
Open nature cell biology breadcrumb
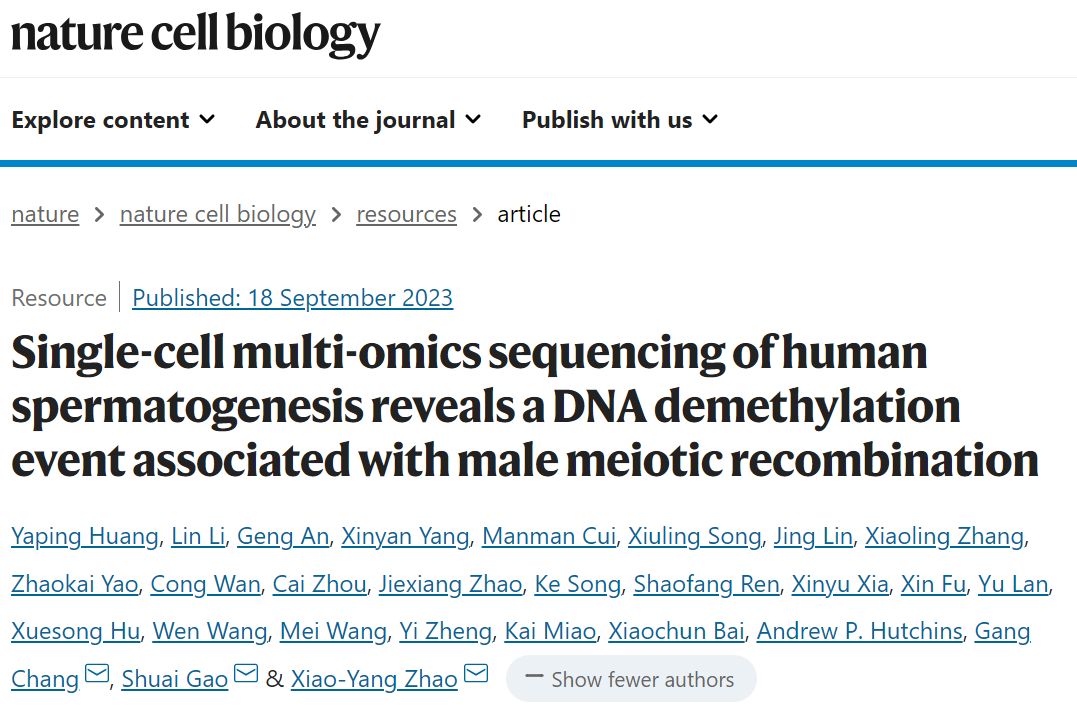point(217,214)
